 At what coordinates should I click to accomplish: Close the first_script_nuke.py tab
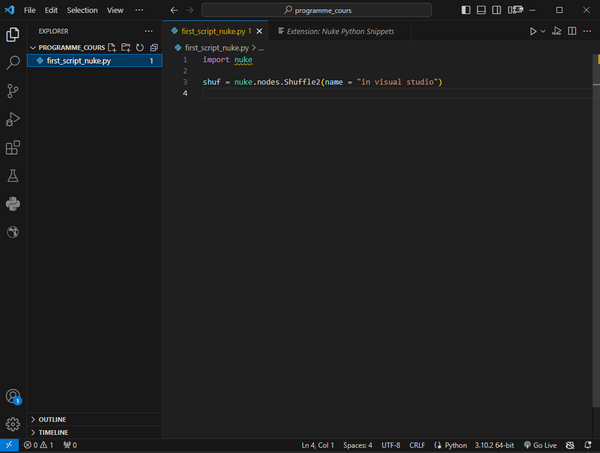pyautogui.click(x=259, y=31)
